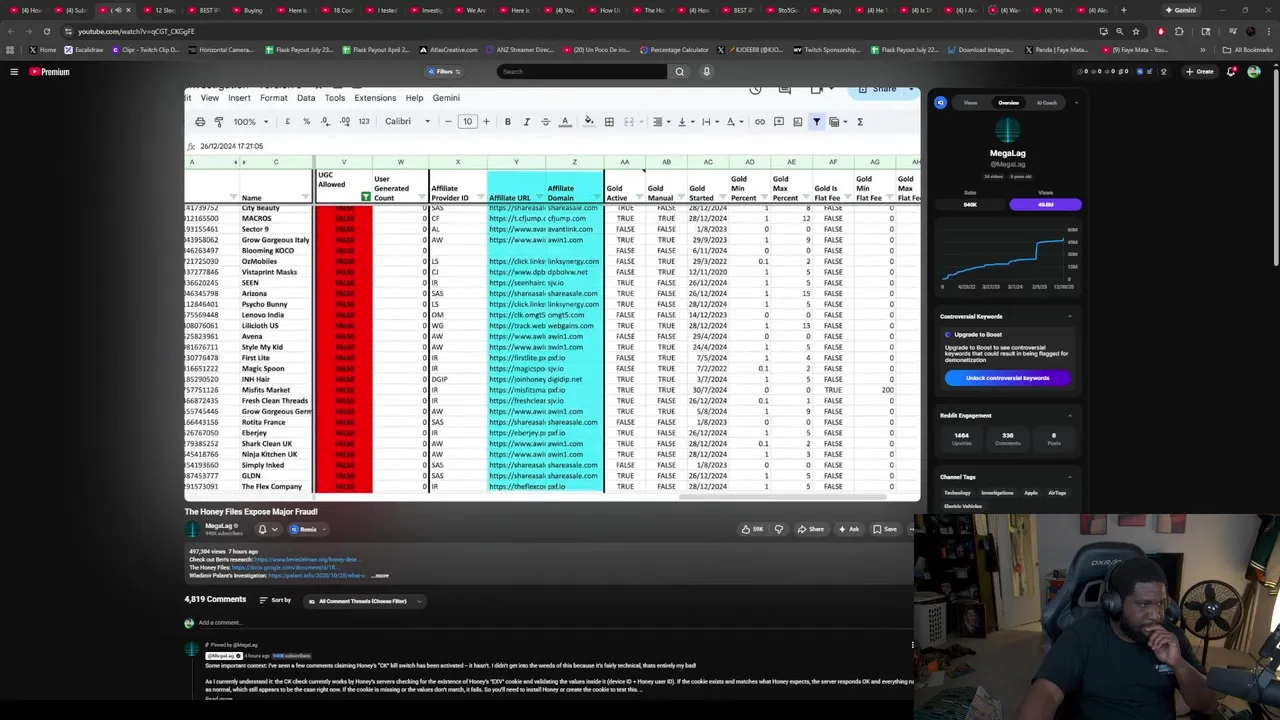The image size is (1280, 720).
Task: Toggle italic formatting
Action: click(527, 122)
